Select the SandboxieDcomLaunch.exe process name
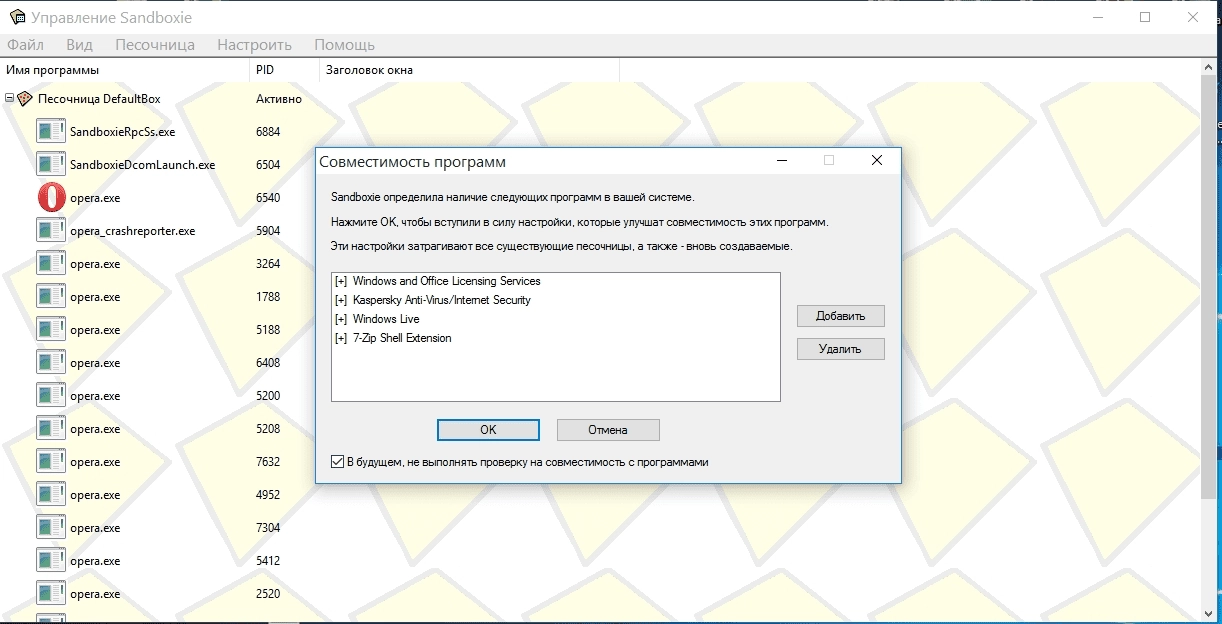The height and width of the screenshot is (624, 1222). click(142, 164)
